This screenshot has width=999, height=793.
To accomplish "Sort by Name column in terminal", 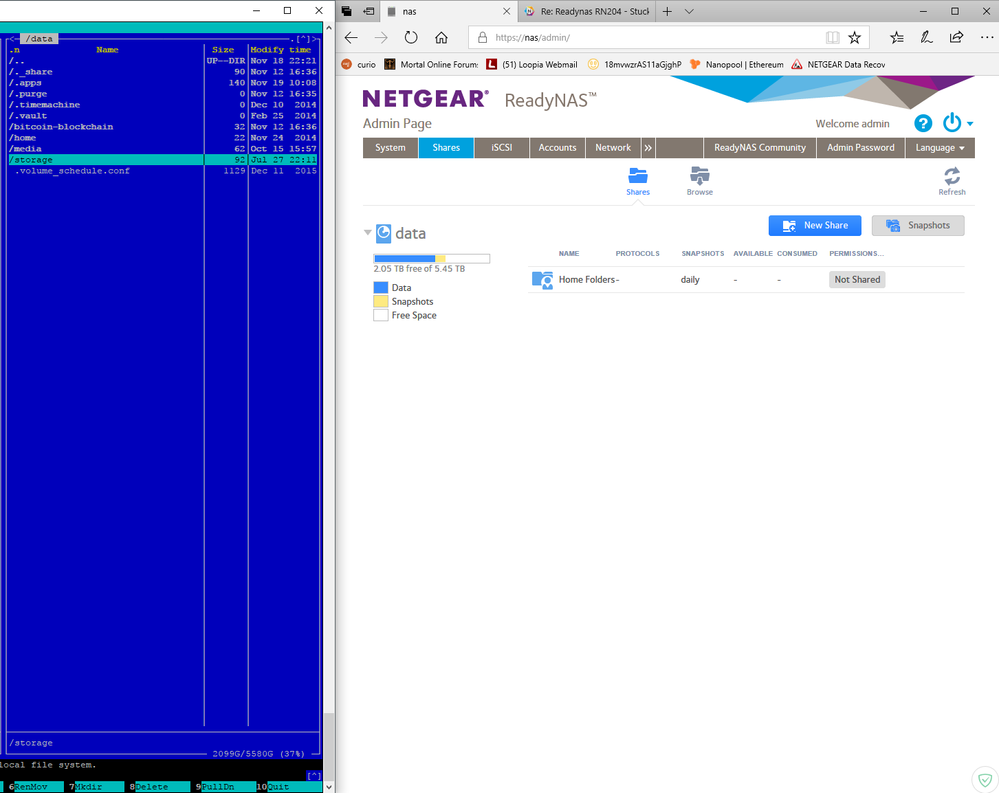I will tap(107, 50).
